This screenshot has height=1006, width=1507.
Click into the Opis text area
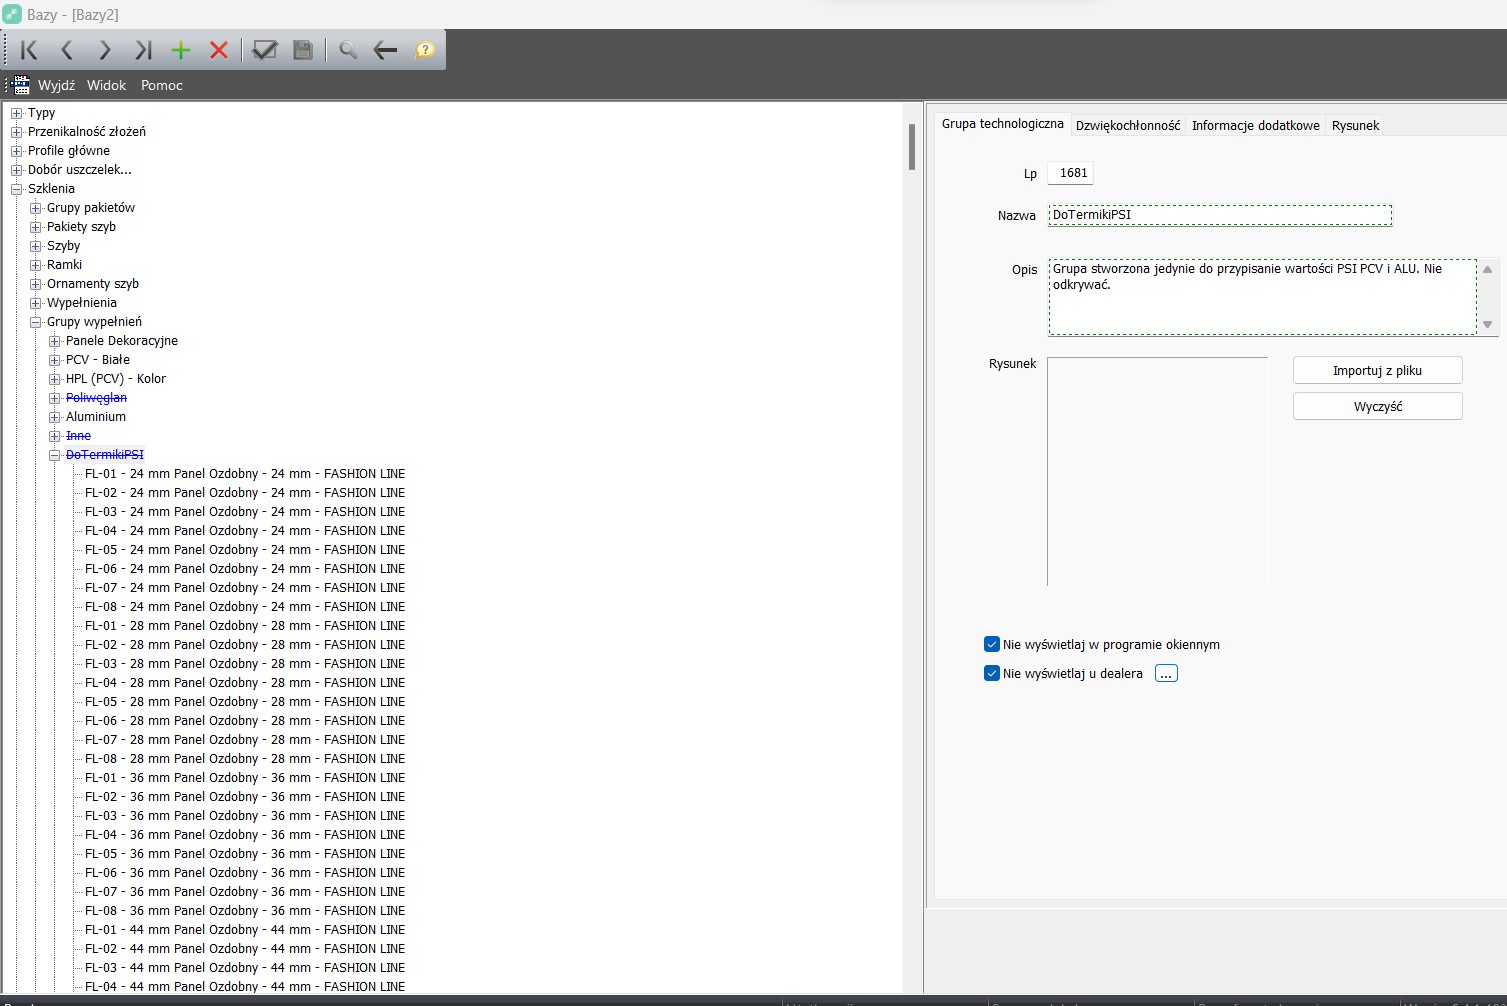click(x=1262, y=297)
